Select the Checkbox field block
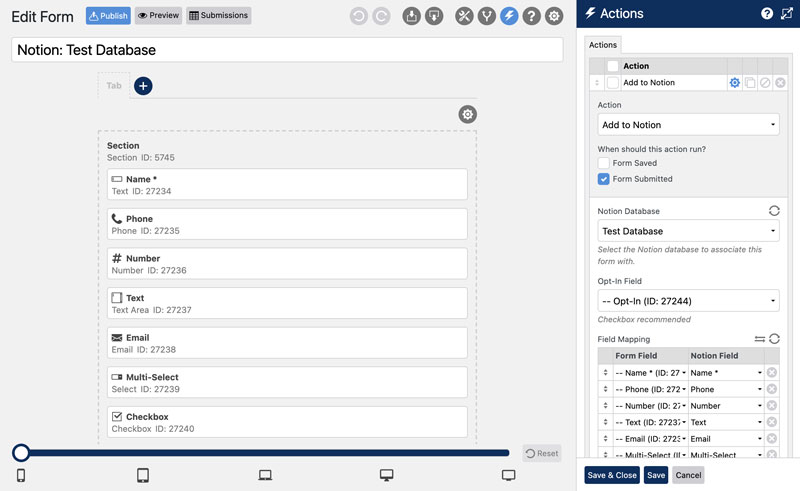 point(287,422)
